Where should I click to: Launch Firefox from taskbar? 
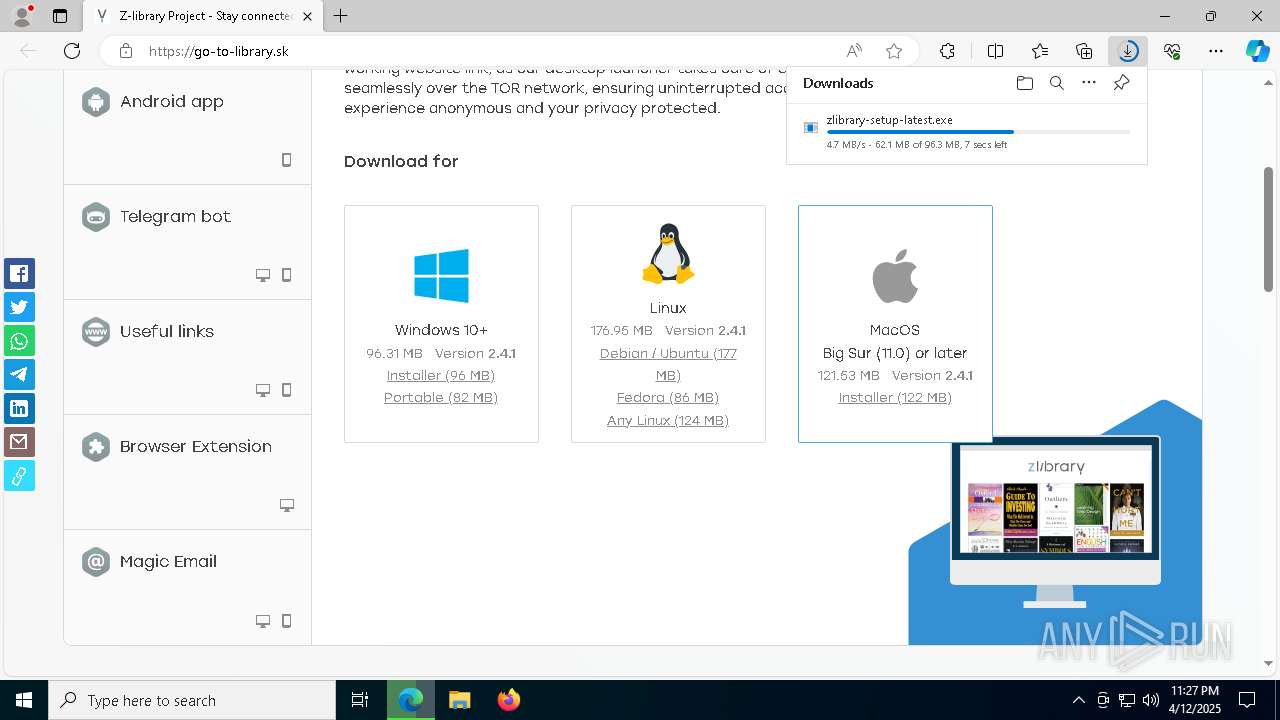(509, 700)
